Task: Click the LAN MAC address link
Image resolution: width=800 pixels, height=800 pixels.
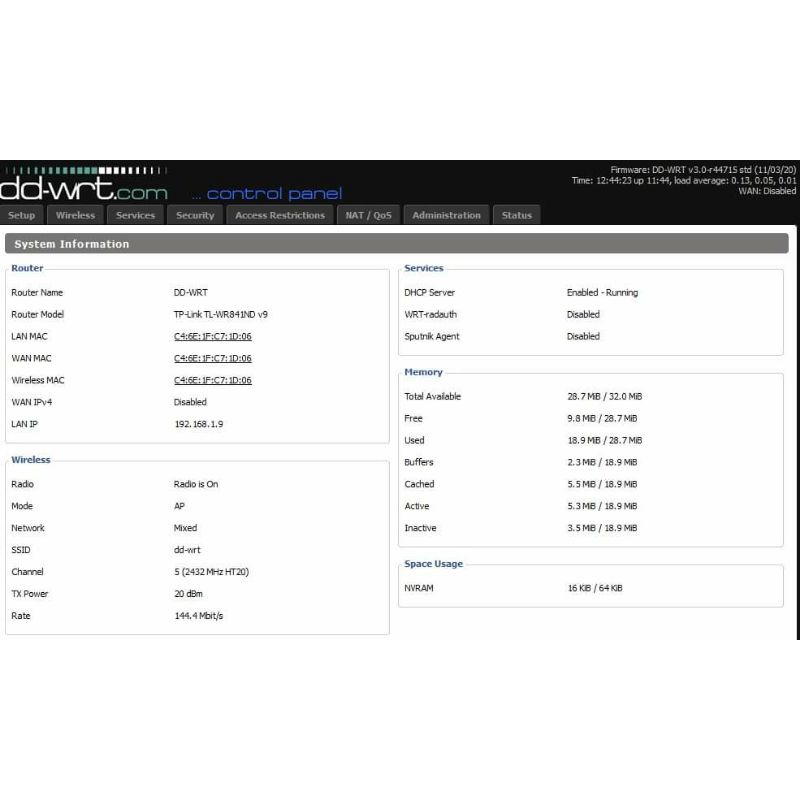Action: pyautogui.click(x=213, y=336)
